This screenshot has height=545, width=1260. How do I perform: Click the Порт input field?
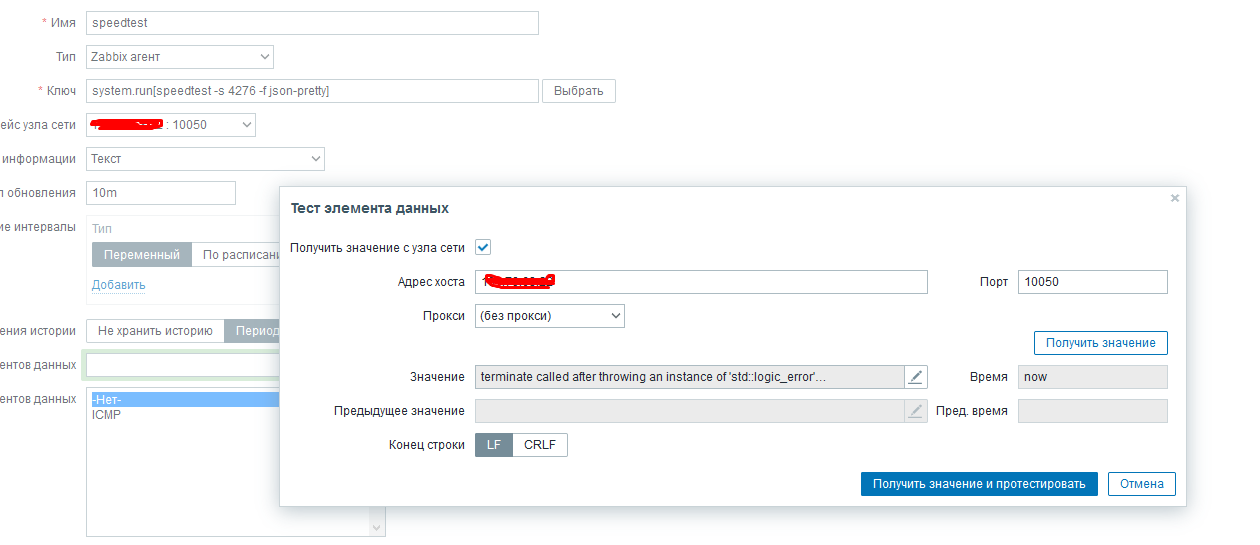coord(1092,282)
